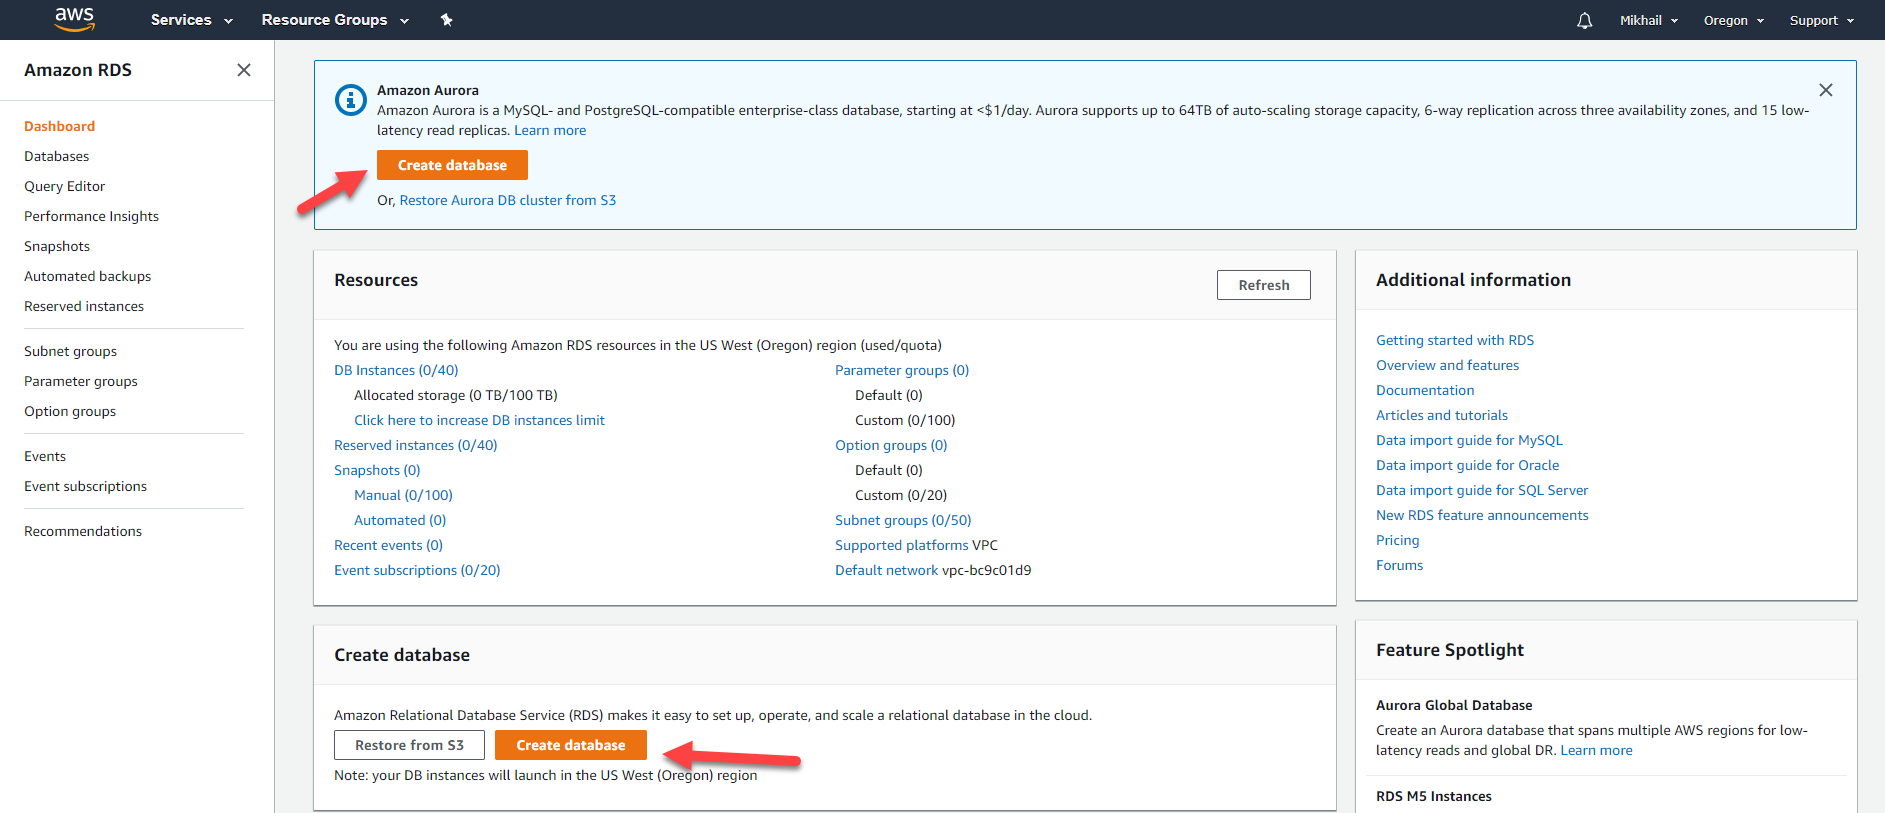Open Pricing link

pyautogui.click(x=1398, y=540)
